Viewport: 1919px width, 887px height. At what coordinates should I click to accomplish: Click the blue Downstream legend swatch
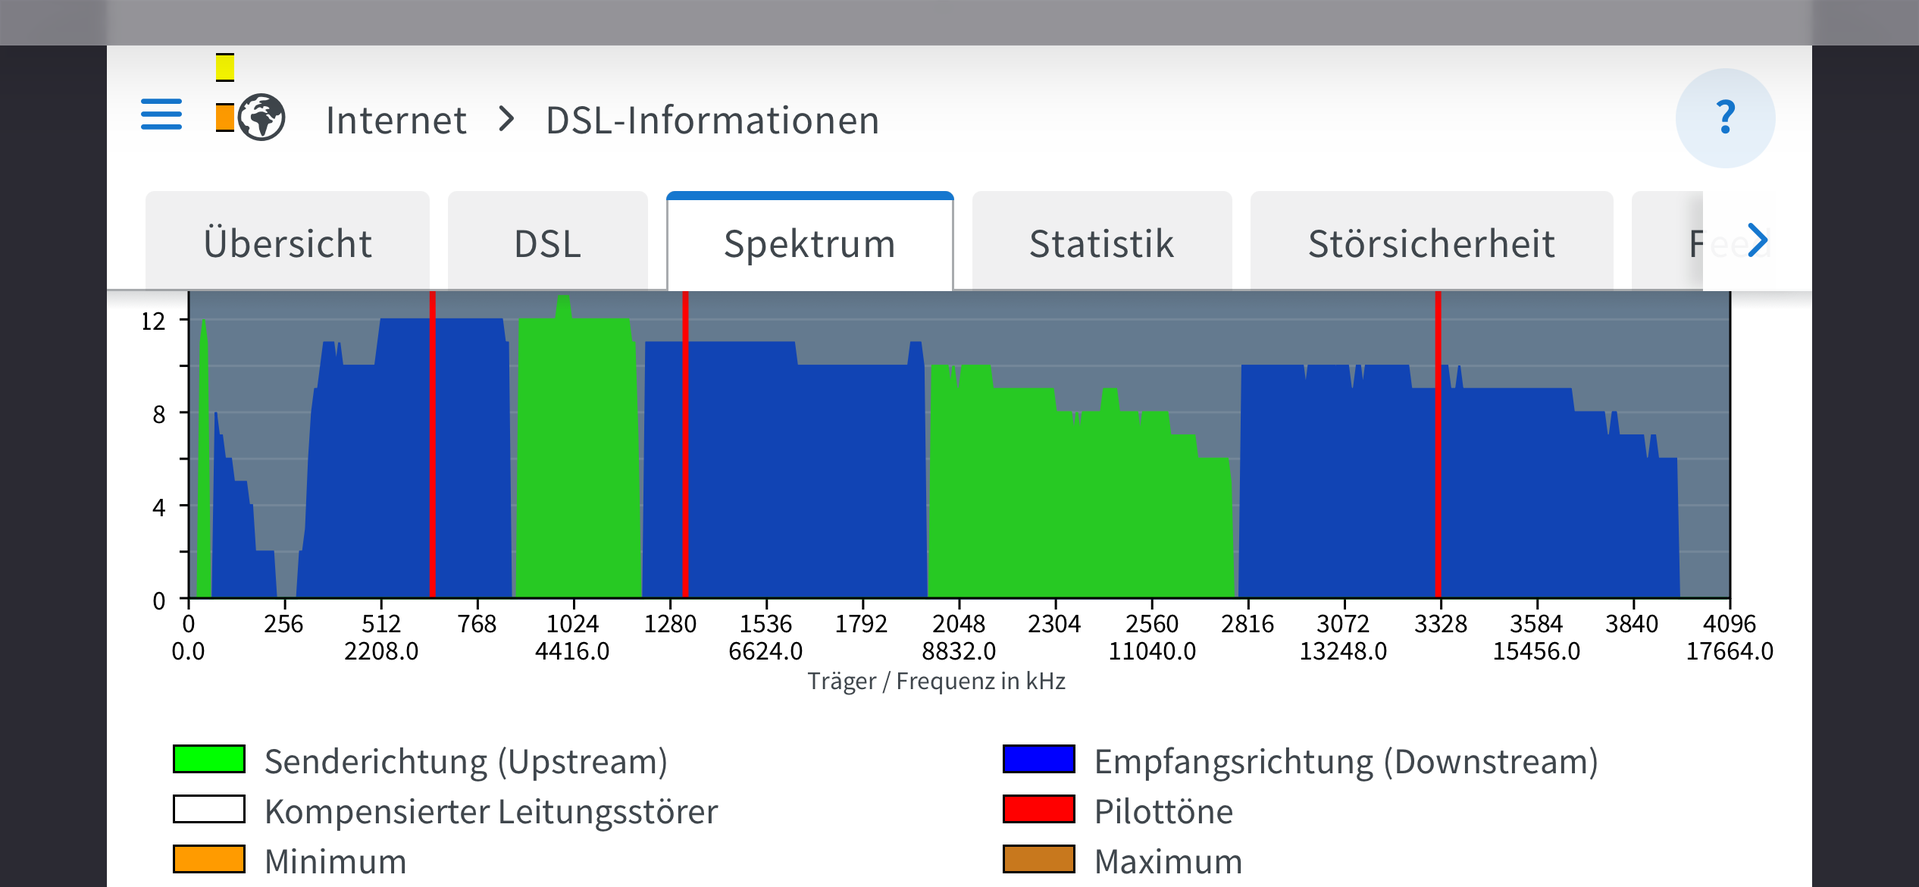[1039, 759]
